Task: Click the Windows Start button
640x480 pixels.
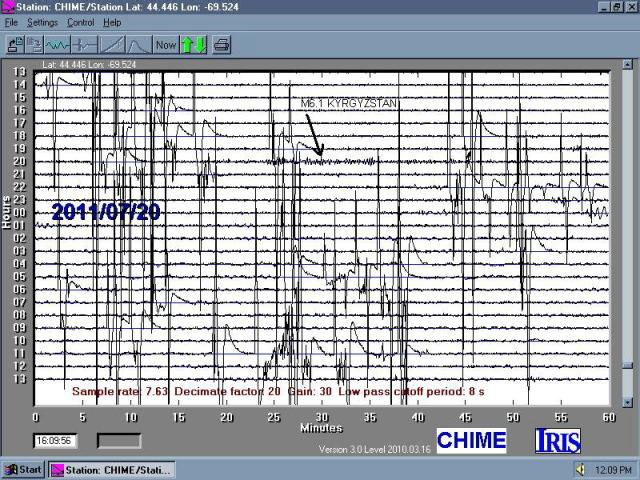Action: tap(23, 469)
